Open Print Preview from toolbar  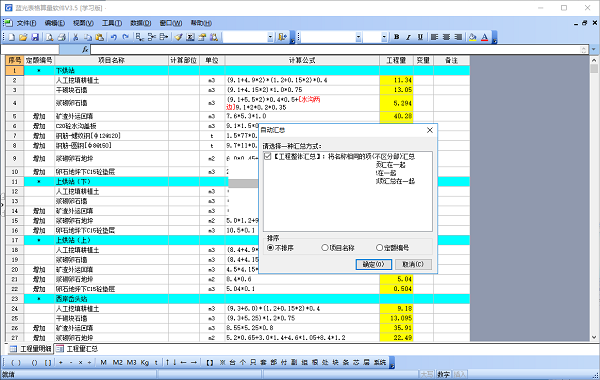tap(49, 37)
